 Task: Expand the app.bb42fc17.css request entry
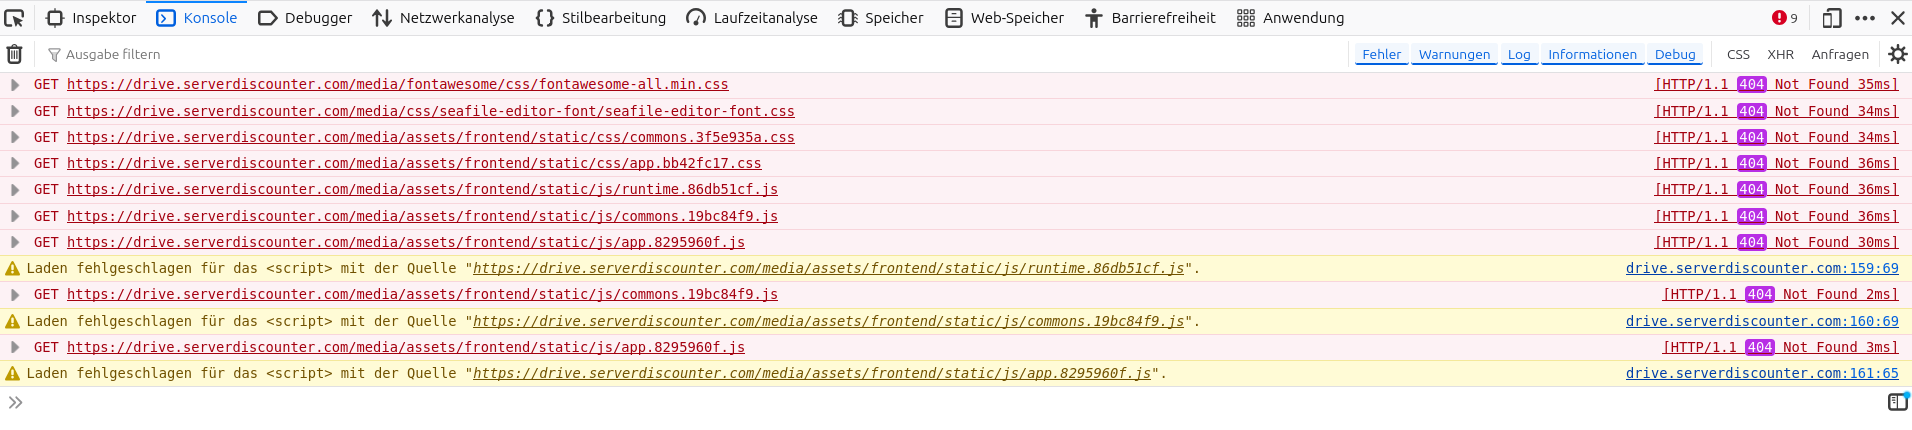coord(15,163)
